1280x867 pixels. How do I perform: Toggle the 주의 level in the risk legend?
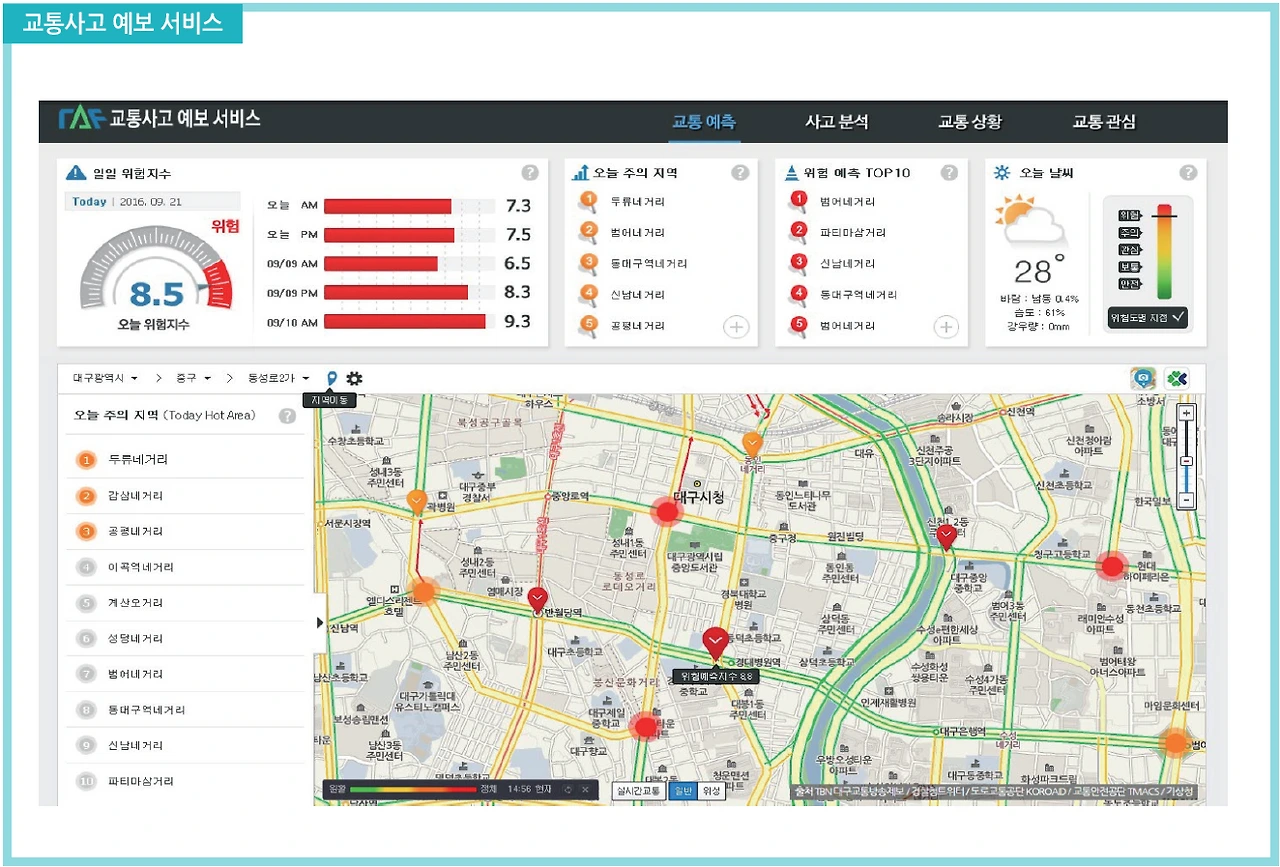pos(1130,232)
